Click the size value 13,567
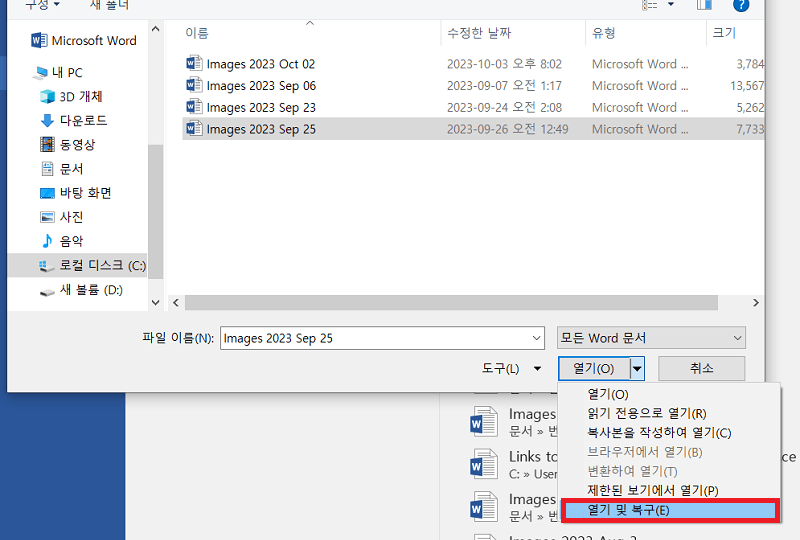 747,85
